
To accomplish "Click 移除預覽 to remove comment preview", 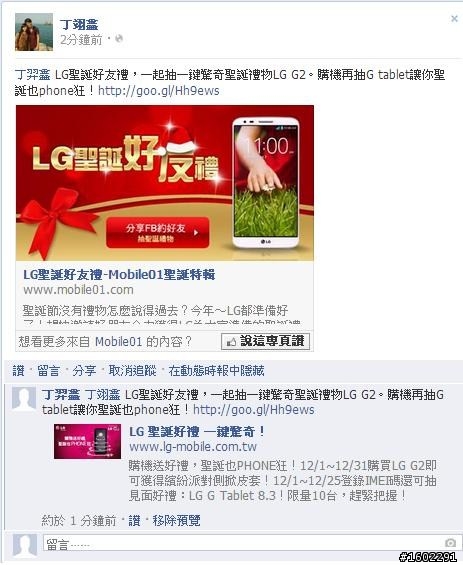I will (176, 520).
